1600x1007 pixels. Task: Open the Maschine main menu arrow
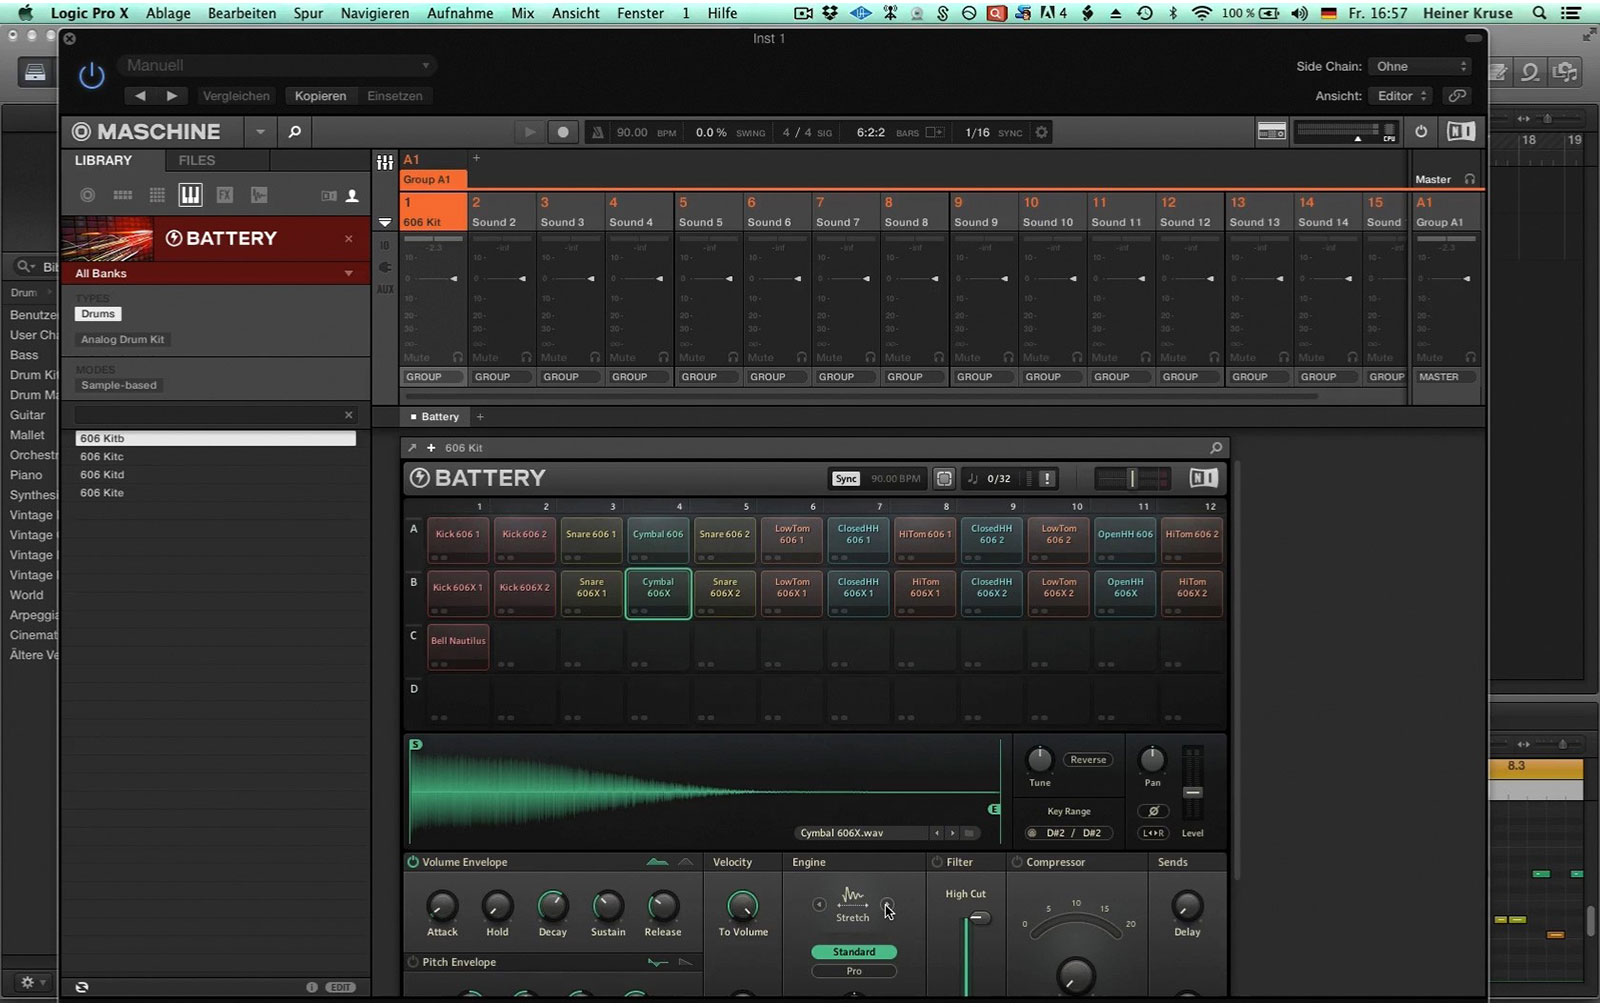(260, 132)
